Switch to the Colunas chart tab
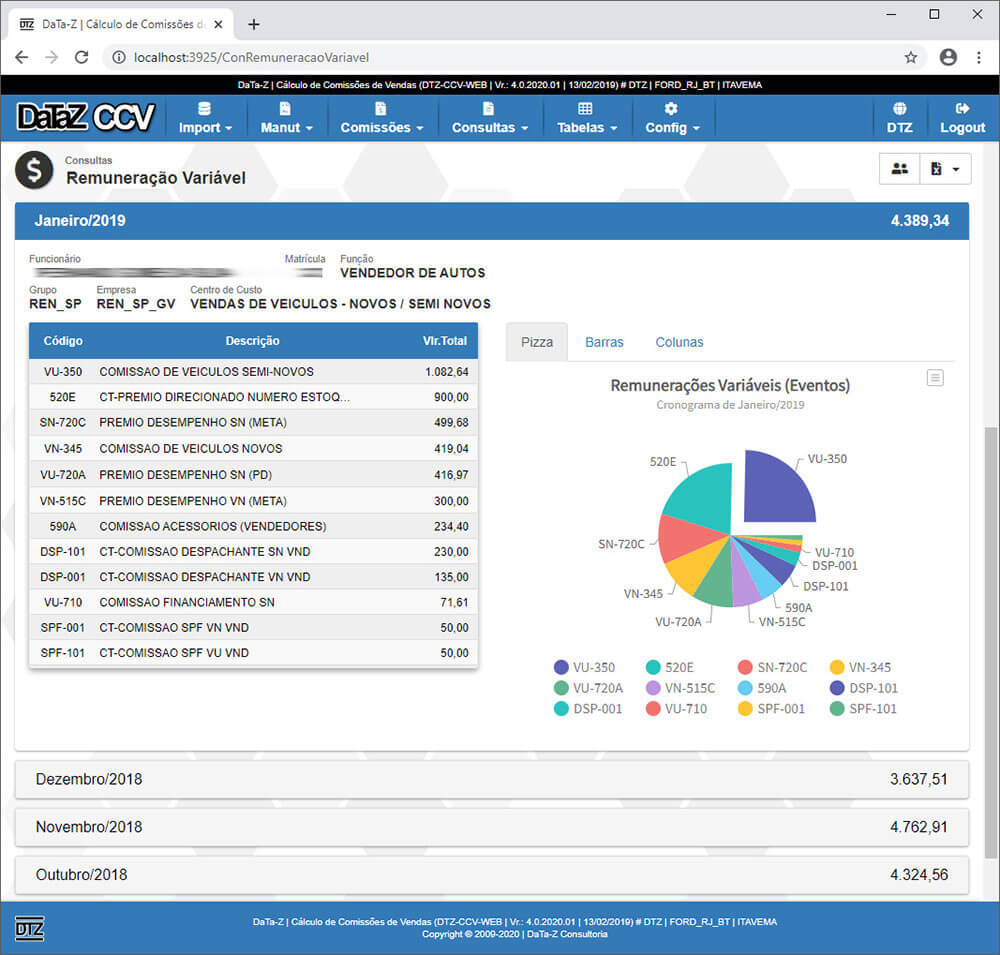Viewport: 1000px width, 955px height. 679,342
